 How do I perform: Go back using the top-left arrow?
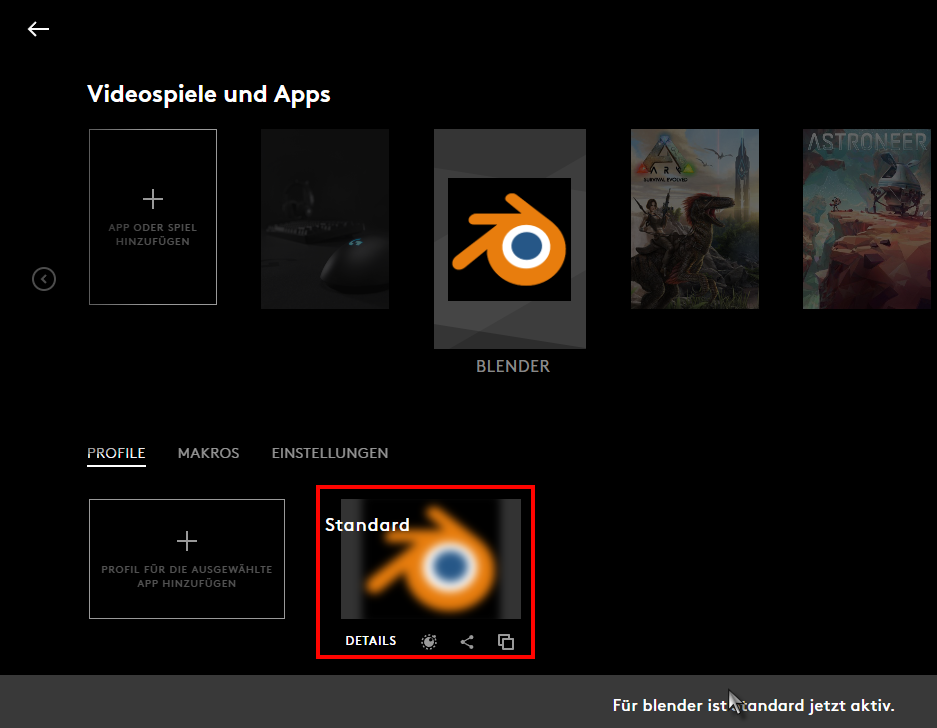pyautogui.click(x=38, y=29)
